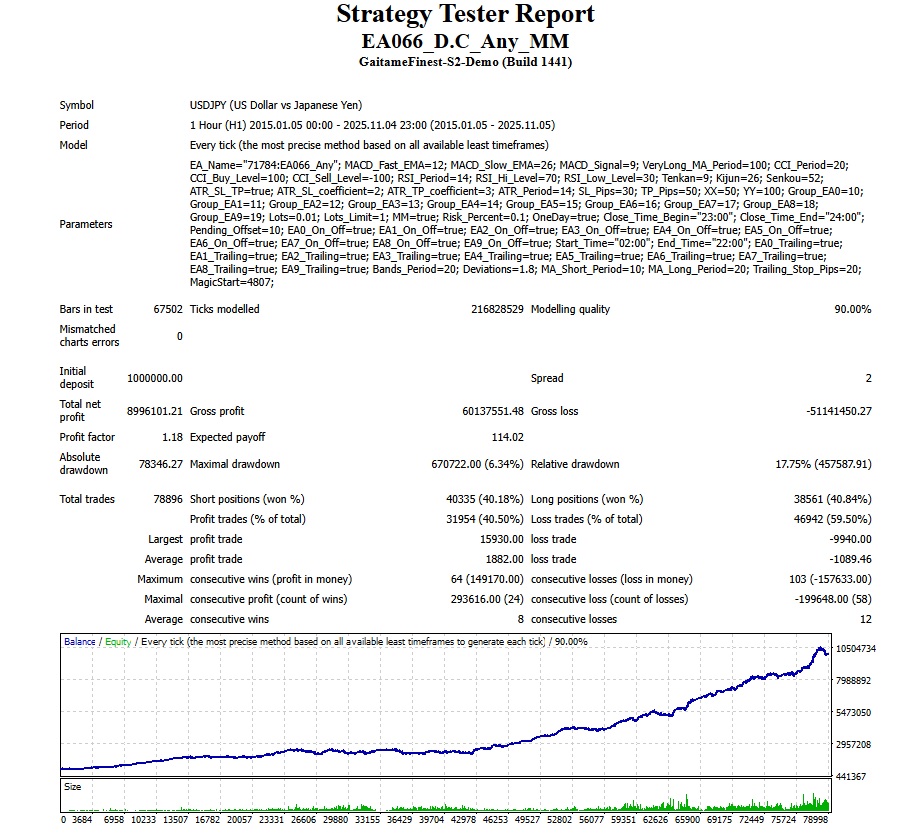The width and height of the screenshot is (901, 835).
Task: Click the chart axis label 5473050
Action: tap(853, 713)
